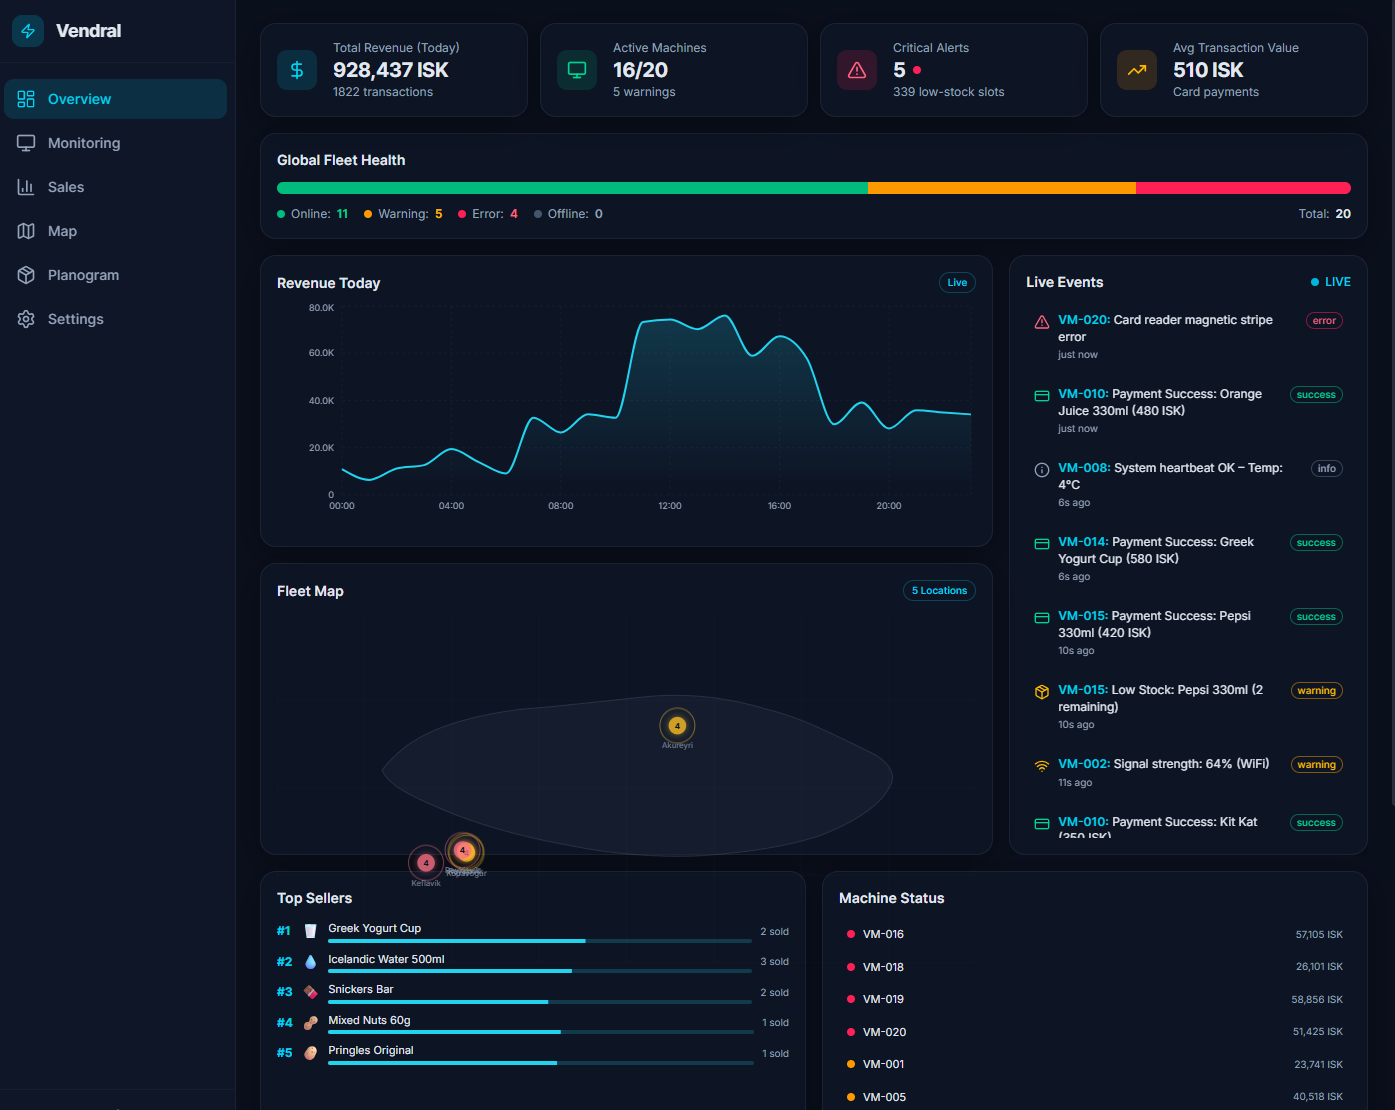Click the 5 Locations button on Fleet Map
The width and height of the screenshot is (1395, 1110).
(939, 590)
